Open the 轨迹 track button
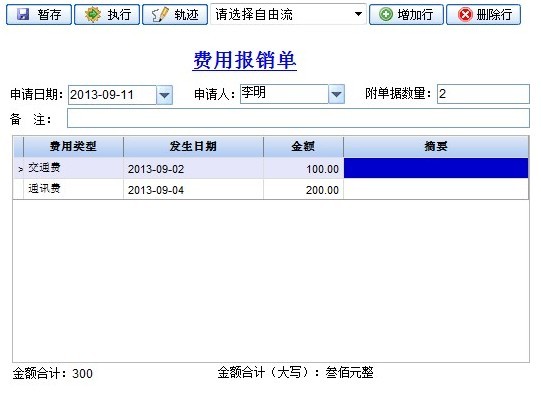The width and height of the screenshot is (541, 398). click(x=175, y=14)
